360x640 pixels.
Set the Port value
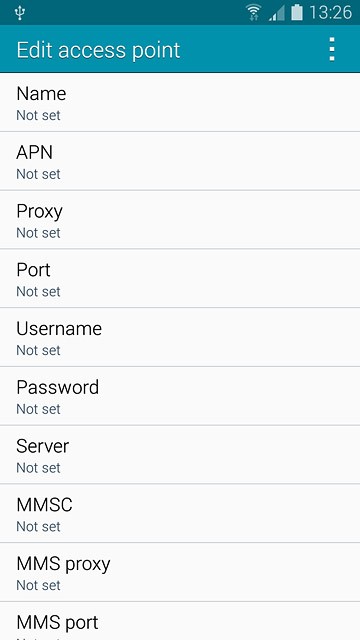(180, 279)
